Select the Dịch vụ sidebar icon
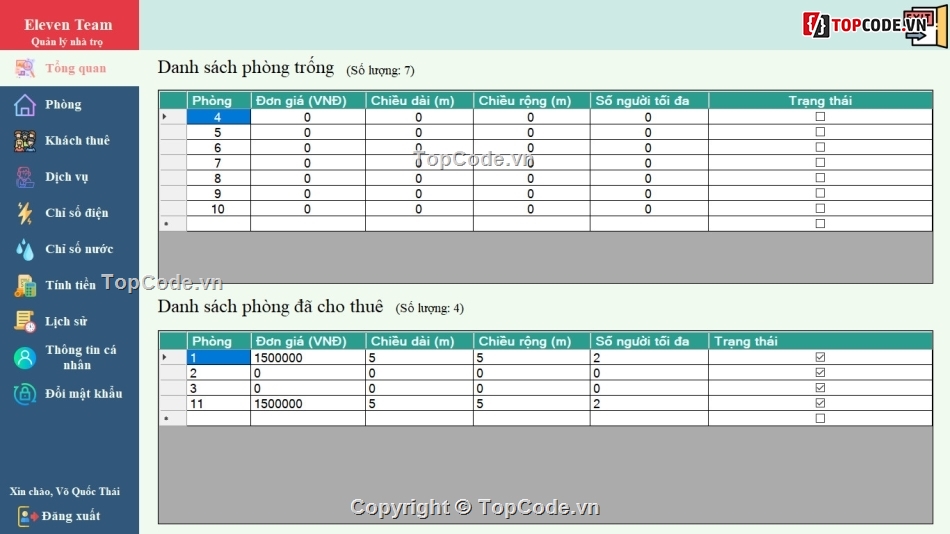950x534 pixels. point(25,177)
